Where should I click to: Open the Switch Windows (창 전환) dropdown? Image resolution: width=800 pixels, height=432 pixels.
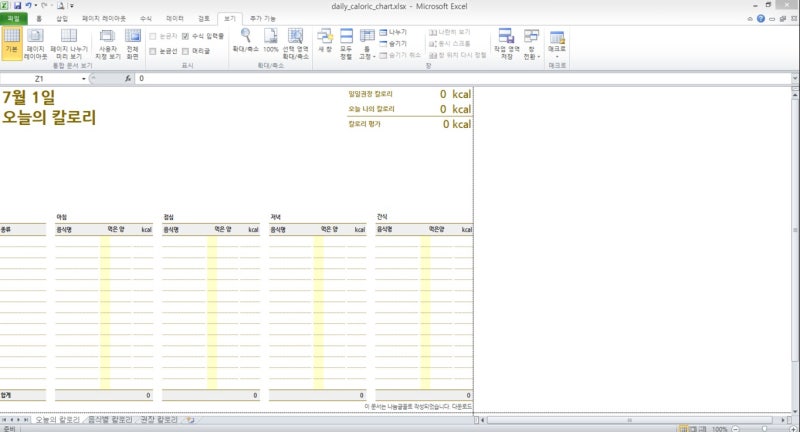click(532, 44)
